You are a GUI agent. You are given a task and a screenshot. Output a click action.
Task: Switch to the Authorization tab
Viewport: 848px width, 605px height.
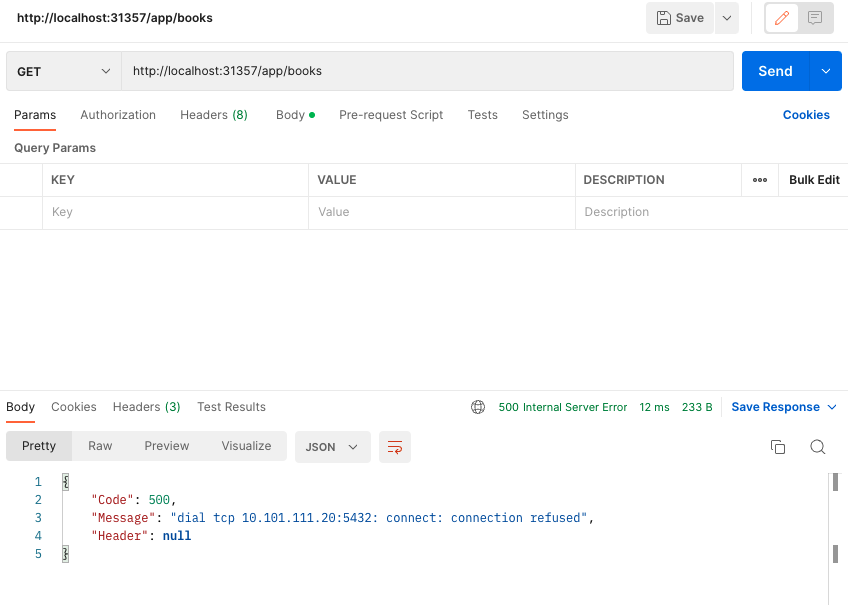pos(118,115)
